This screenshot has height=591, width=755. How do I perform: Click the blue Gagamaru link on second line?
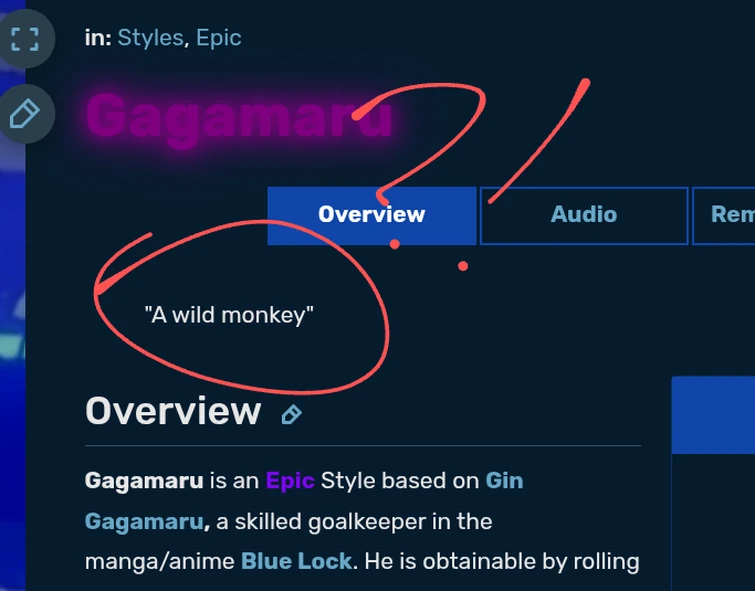pos(144,522)
